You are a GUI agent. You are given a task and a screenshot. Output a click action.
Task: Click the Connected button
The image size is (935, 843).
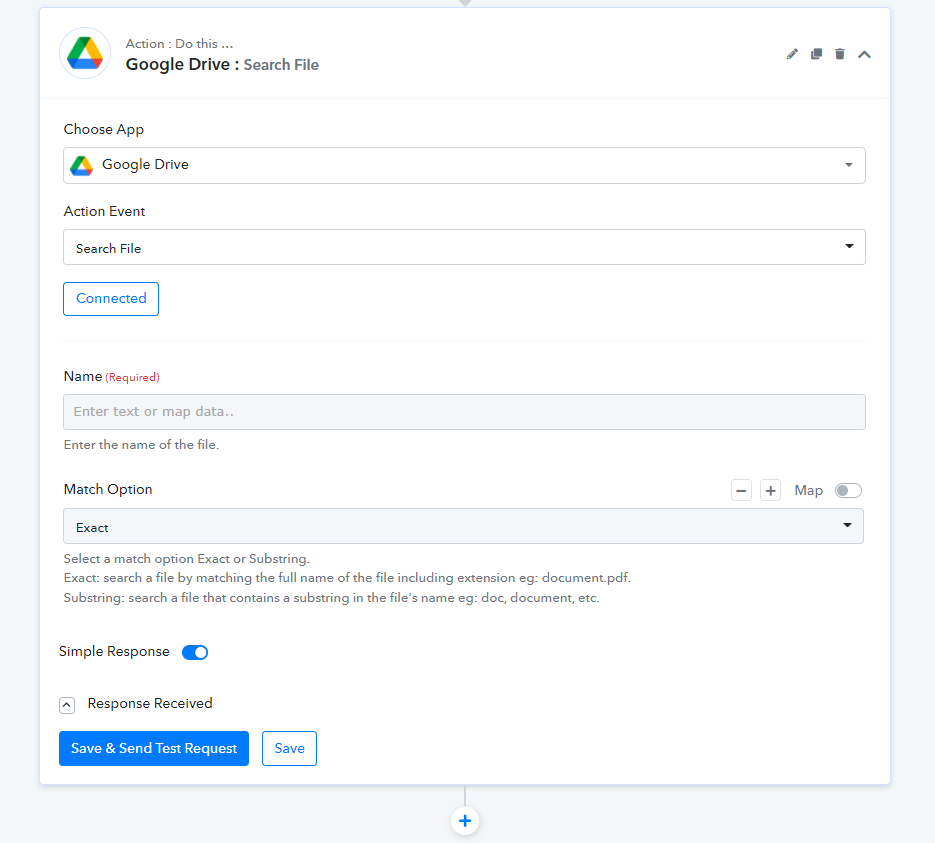(111, 299)
